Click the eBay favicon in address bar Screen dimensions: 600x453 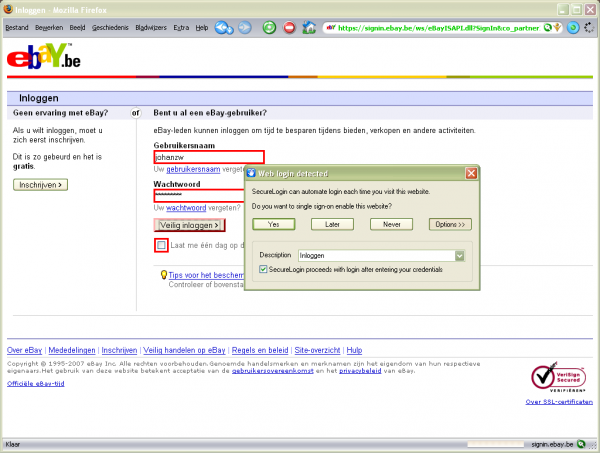[x=331, y=28]
